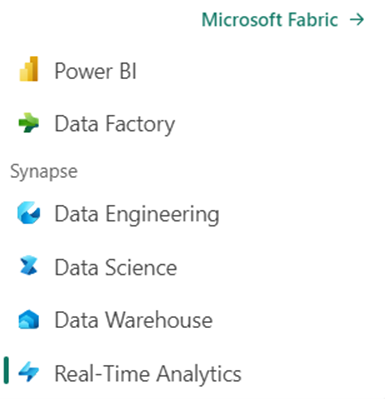The height and width of the screenshot is (399, 385).
Task: Select the Data Warehouse house icon
Action: pyautogui.click(x=29, y=319)
